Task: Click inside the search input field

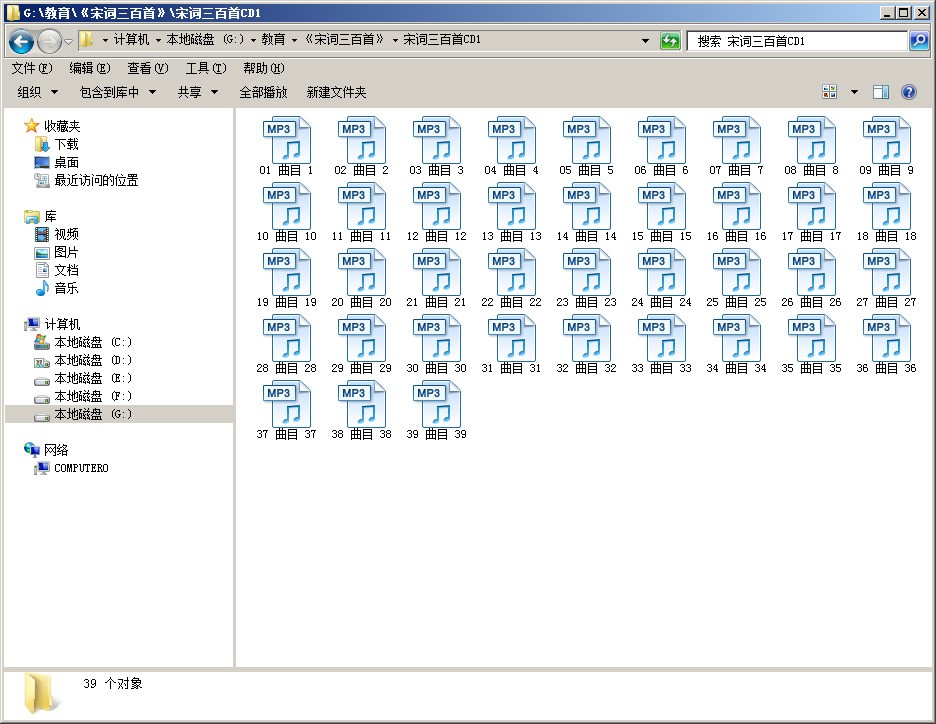Action: [x=790, y=41]
